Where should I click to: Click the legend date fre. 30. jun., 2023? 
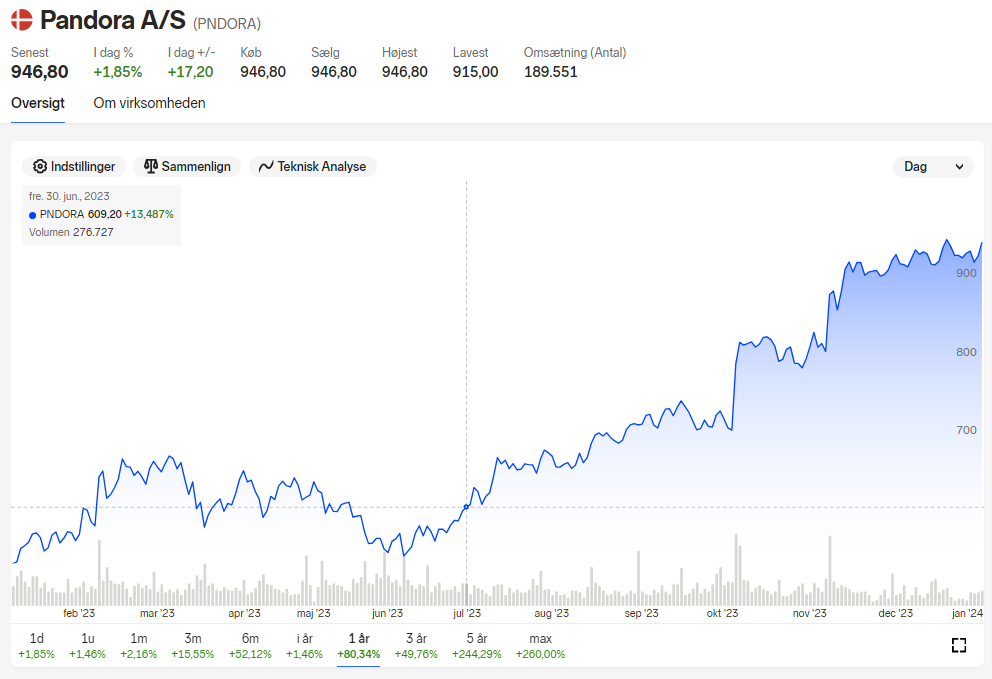pos(69,196)
